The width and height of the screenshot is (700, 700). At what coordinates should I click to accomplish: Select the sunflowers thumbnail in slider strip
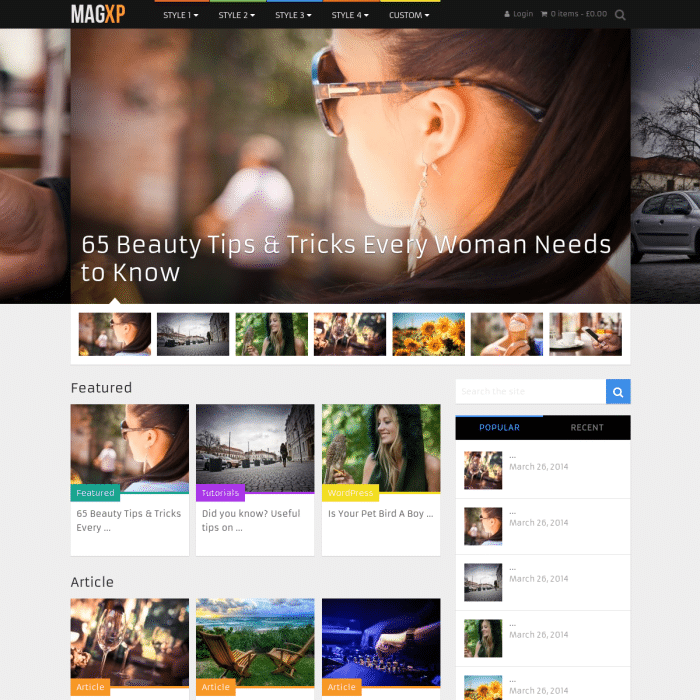coord(428,334)
